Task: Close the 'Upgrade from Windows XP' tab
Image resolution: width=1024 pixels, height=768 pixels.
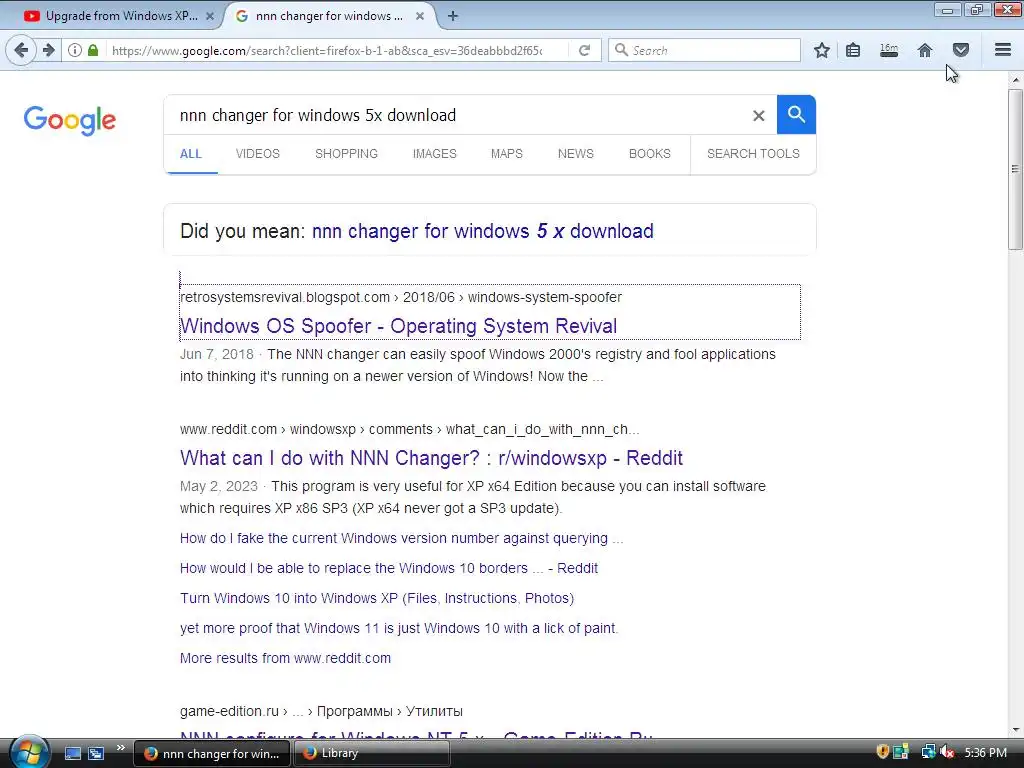Action: [210, 16]
